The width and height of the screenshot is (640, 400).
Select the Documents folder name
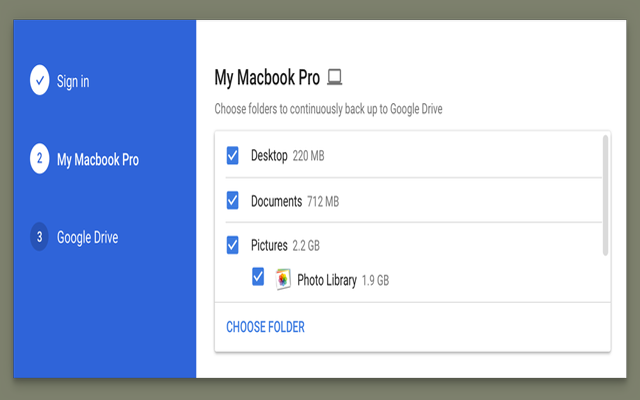276,201
